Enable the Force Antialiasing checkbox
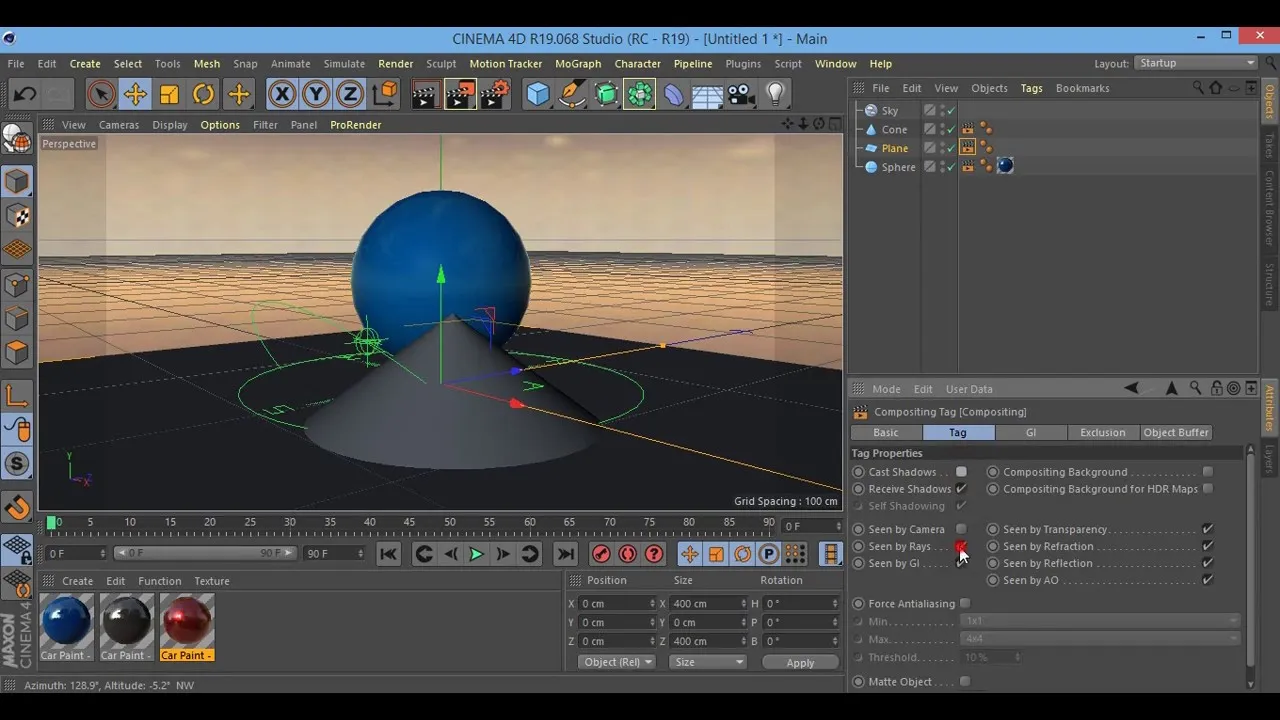The height and width of the screenshot is (720, 1280). (965, 603)
